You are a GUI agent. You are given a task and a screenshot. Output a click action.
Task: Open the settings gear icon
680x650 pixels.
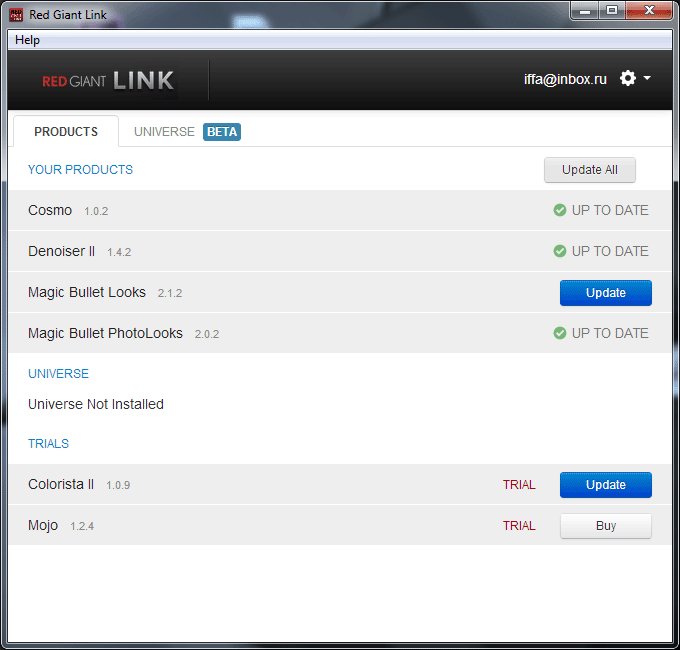(628, 78)
